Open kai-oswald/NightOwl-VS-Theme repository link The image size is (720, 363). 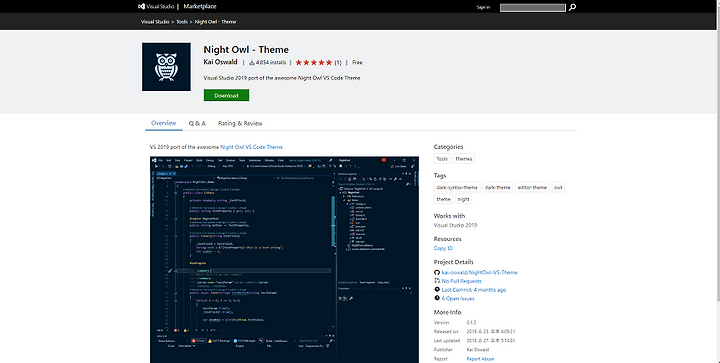click(479, 272)
